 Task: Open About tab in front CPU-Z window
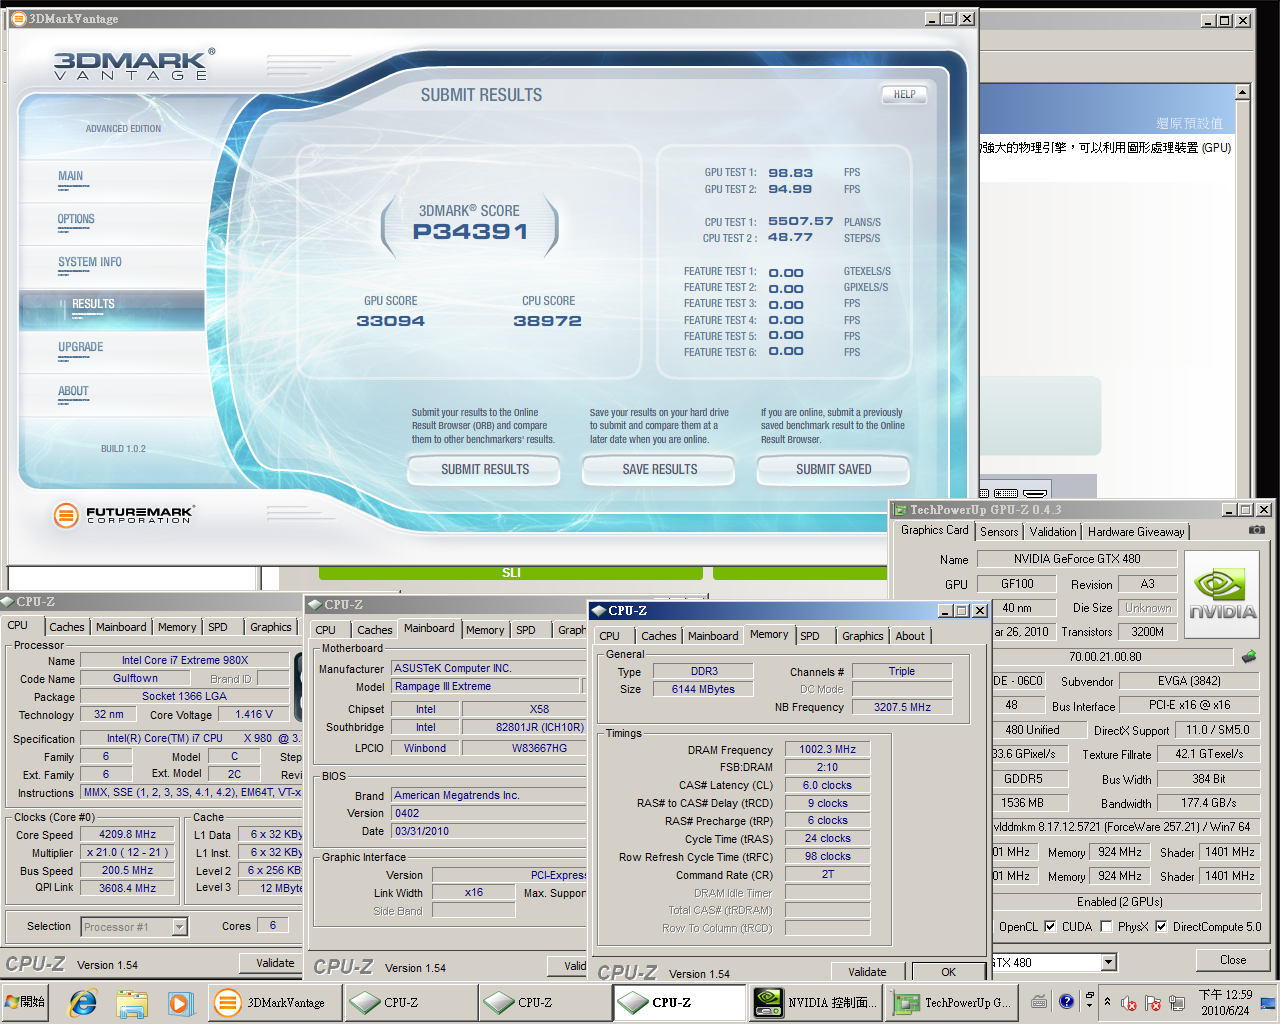[x=910, y=636]
